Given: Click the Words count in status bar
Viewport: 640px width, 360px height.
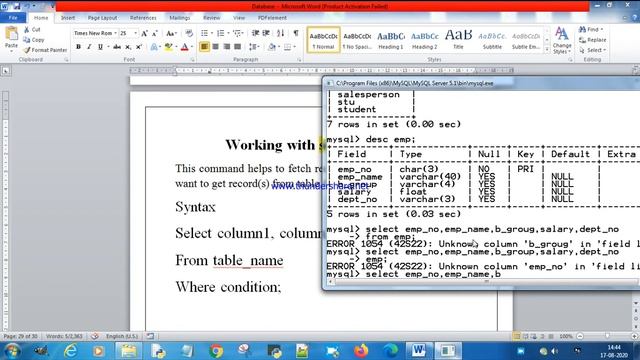Looking at the screenshot, I should click(x=64, y=336).
